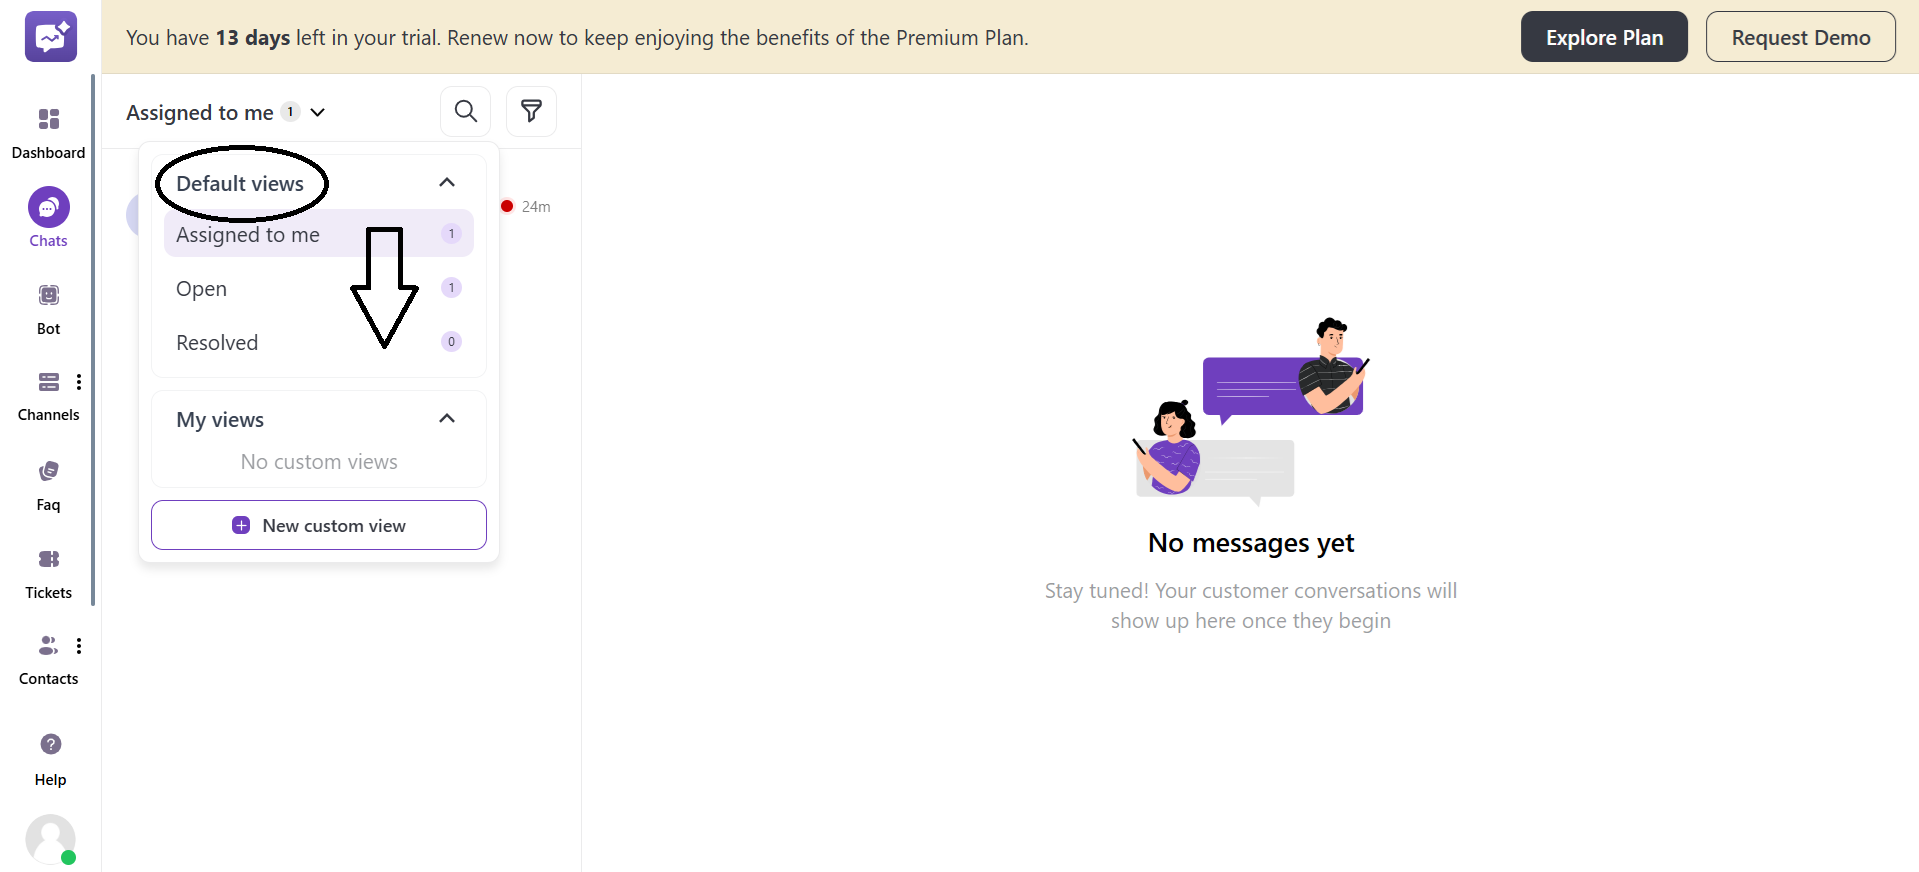The width and height of the screenshot is (1919, 872).
Task: Click the Explore Plan button
Action: click(1603, 37)
